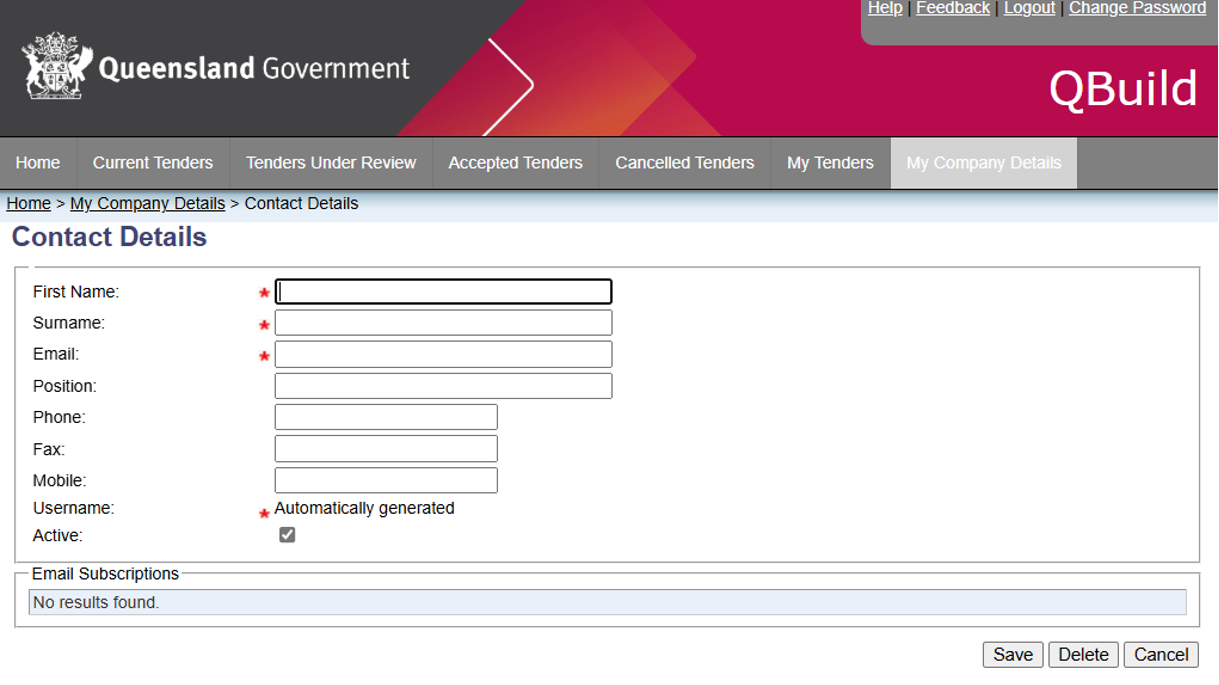Click the Fax input field

(x=386, y=449)
